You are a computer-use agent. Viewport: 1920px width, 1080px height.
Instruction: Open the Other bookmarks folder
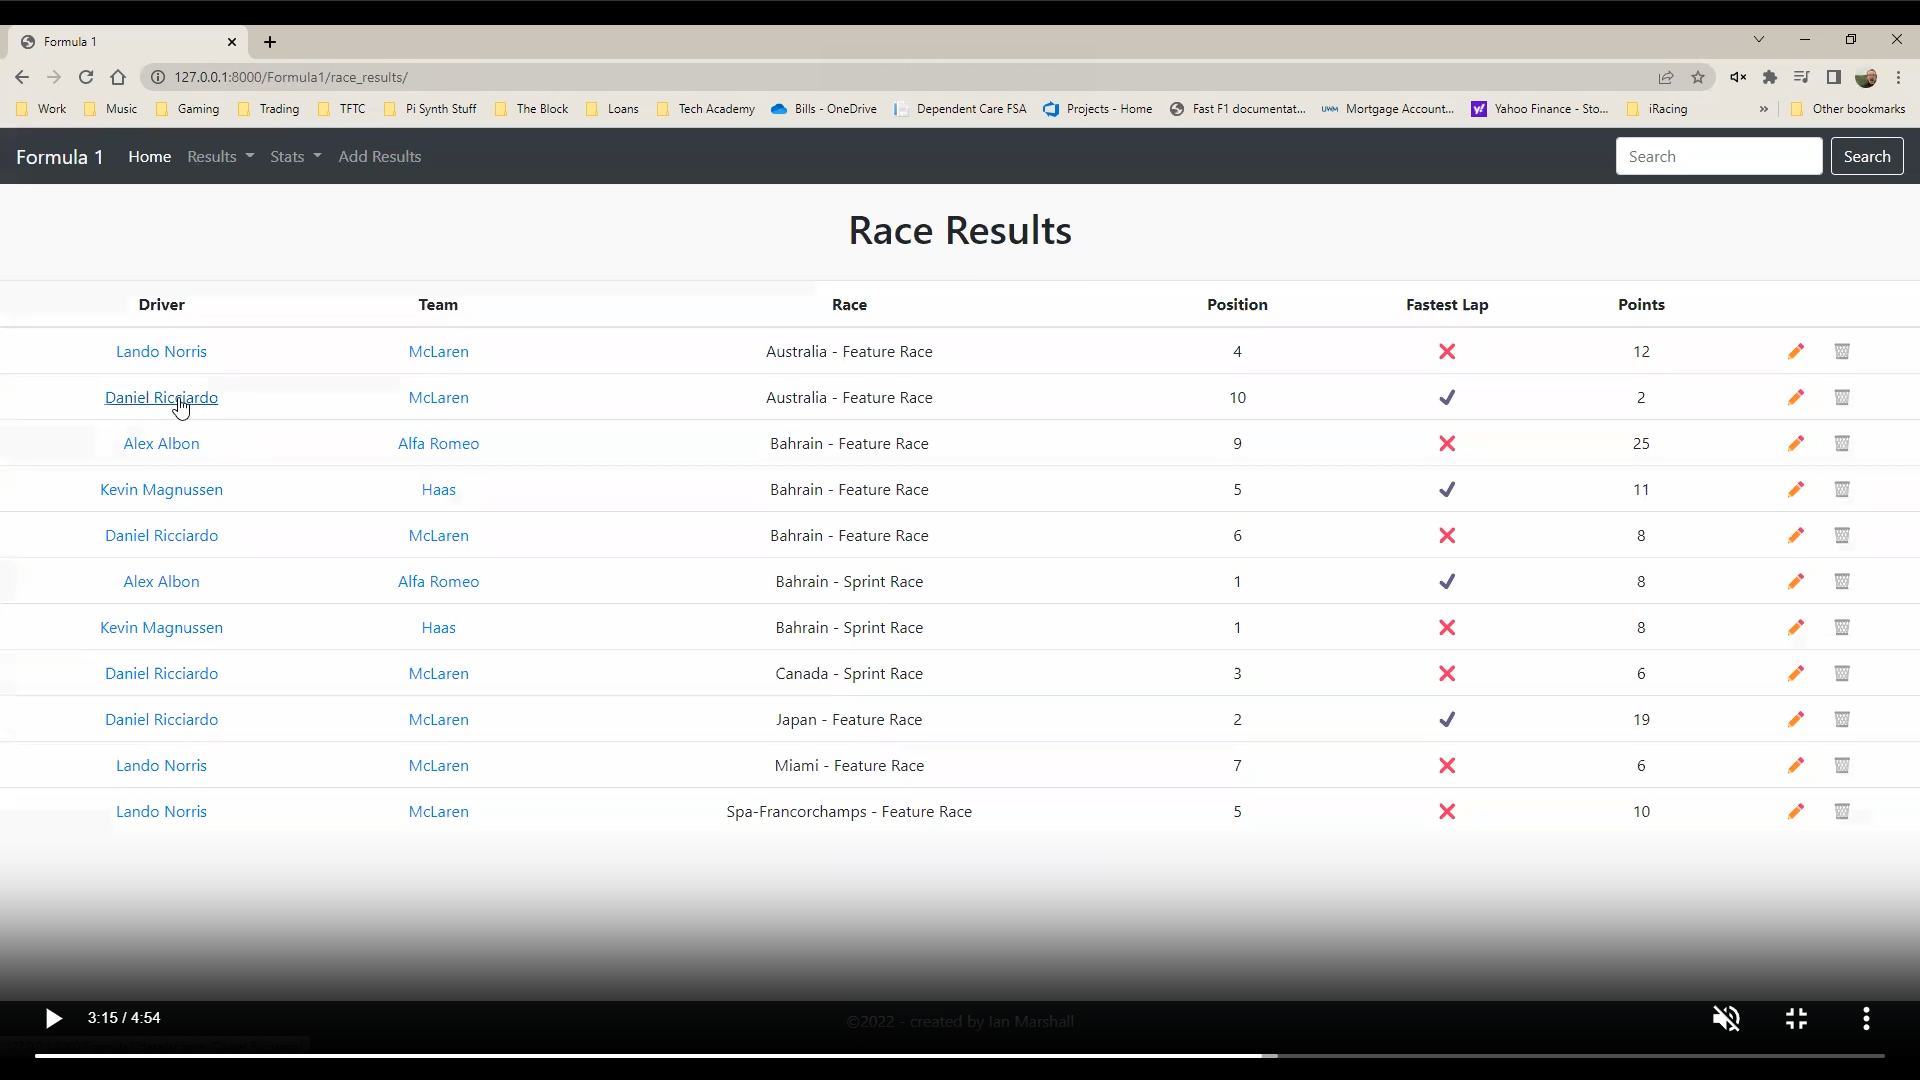click(x=1848, y=109)
